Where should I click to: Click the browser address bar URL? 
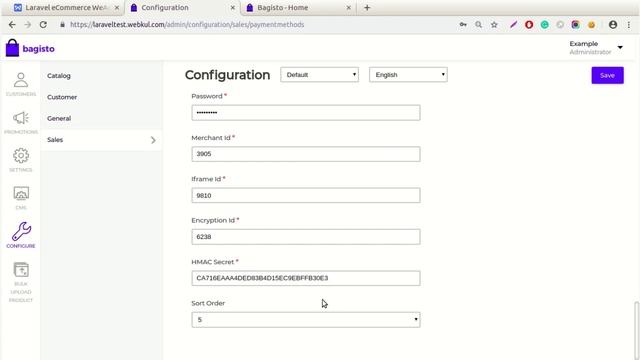coord(187,24)
